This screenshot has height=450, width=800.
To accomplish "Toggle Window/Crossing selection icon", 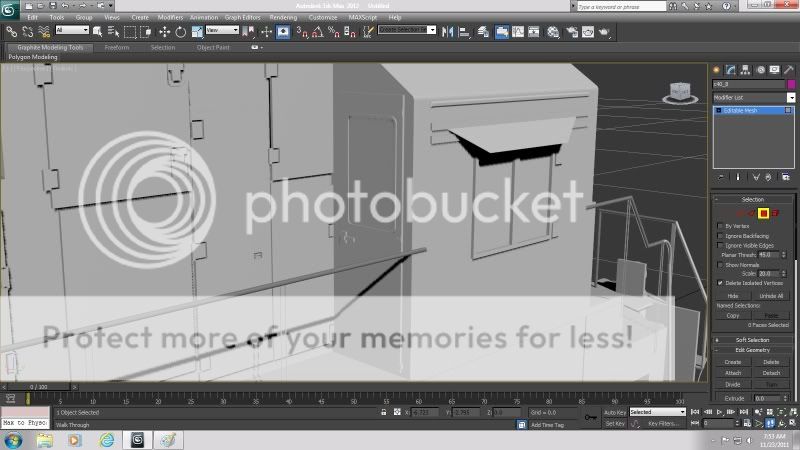I will (x=146, y=32).
